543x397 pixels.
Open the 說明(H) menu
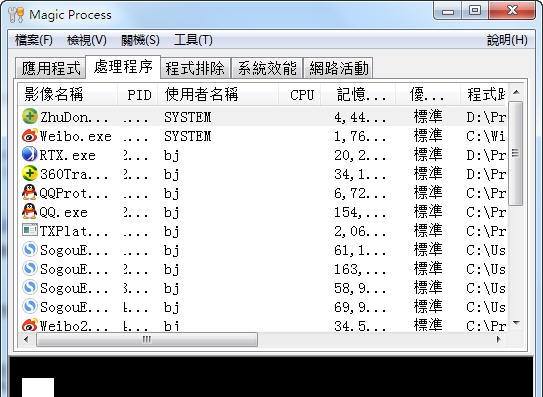[x=507, y=40]
